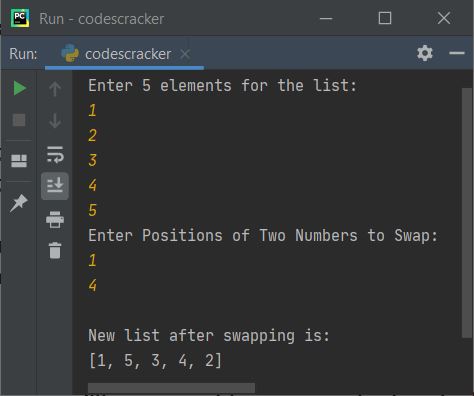Pin the run tab with the pin icon
This screenshot has height=396, width=474.
point(19,203)
